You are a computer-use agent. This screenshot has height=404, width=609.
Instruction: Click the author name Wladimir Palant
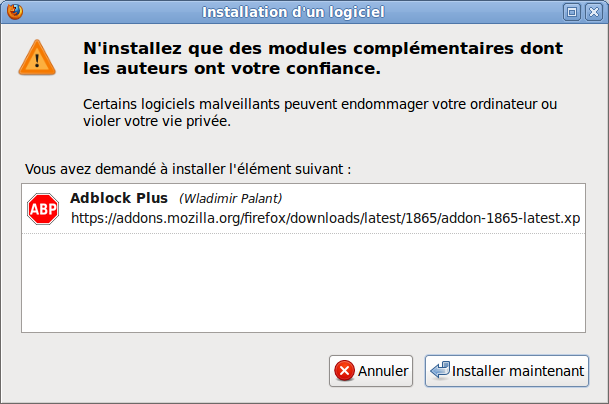[x=231, y=199]
